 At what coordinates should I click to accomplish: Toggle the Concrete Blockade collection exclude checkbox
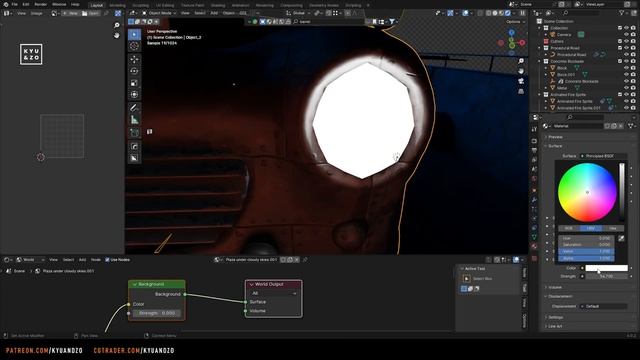click(x=620, y=61)
